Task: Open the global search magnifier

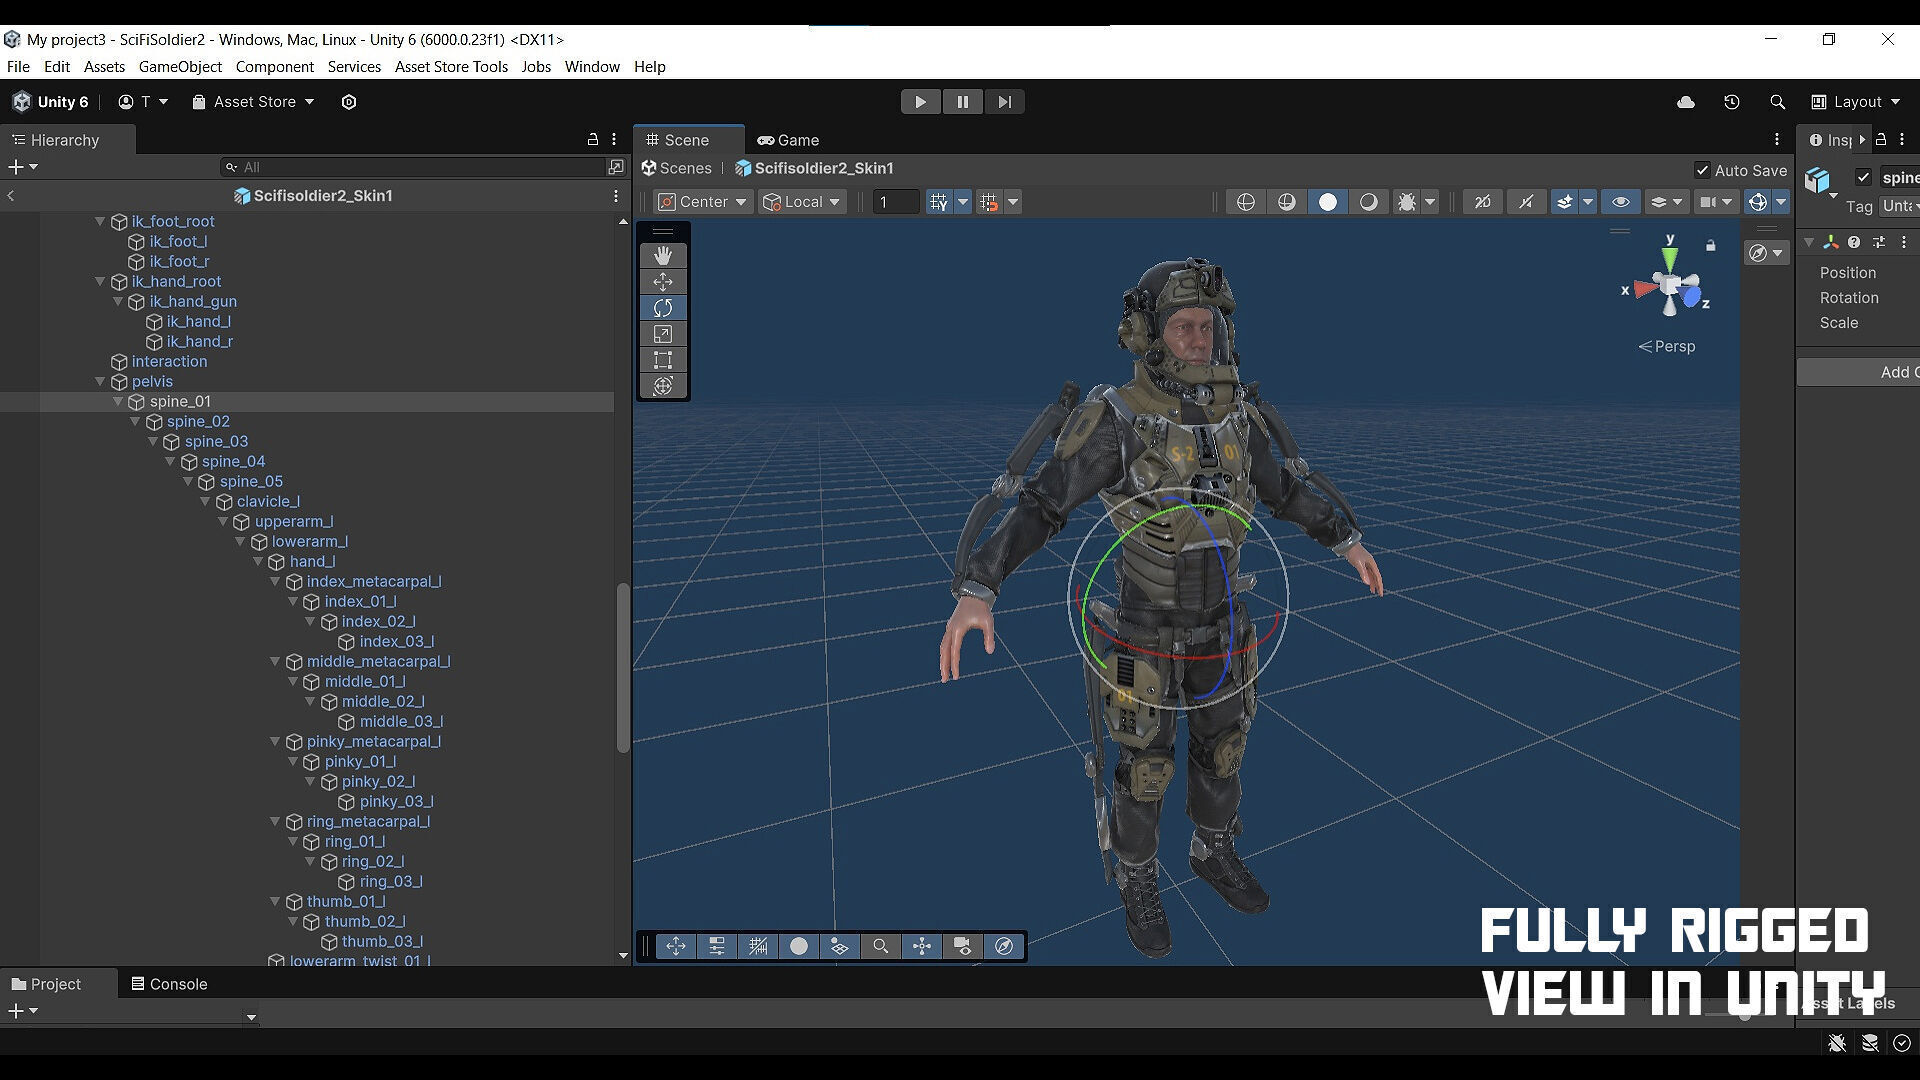Action: click(1777, 102)
